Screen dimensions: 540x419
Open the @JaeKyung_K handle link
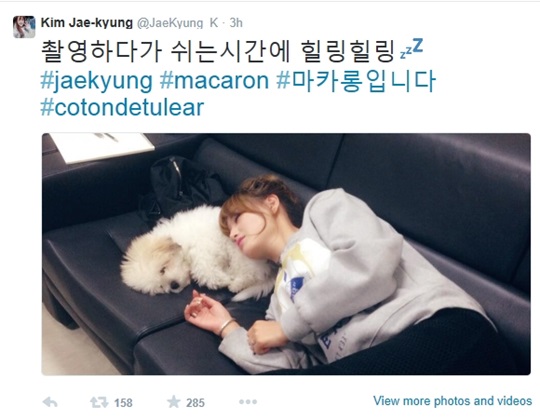pyautogui.click(x=177, y=23)
